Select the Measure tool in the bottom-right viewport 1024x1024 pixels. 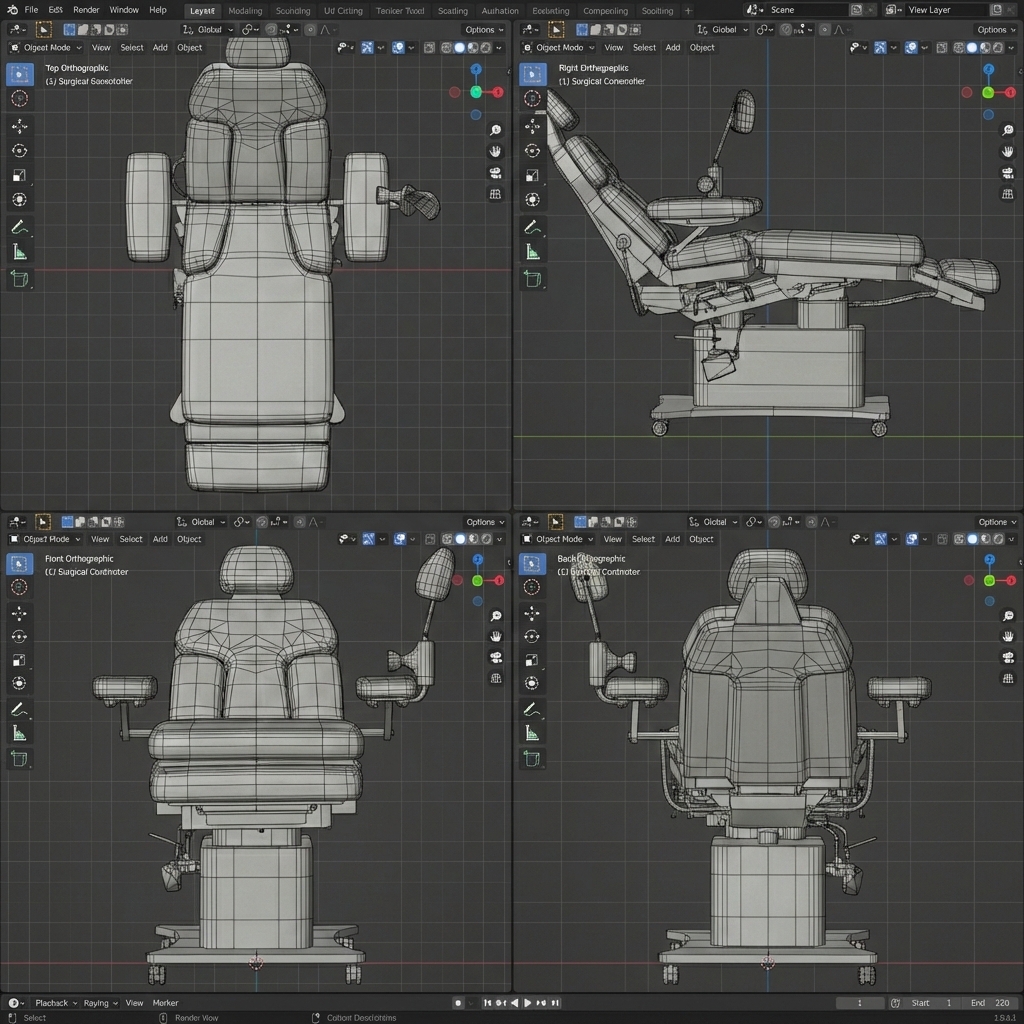(532, 733)
